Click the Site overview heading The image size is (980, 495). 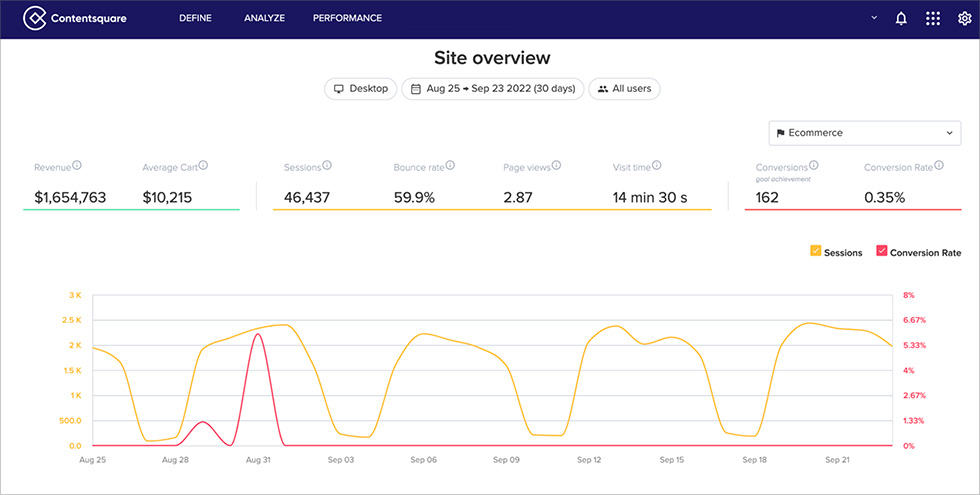[492, 58]
